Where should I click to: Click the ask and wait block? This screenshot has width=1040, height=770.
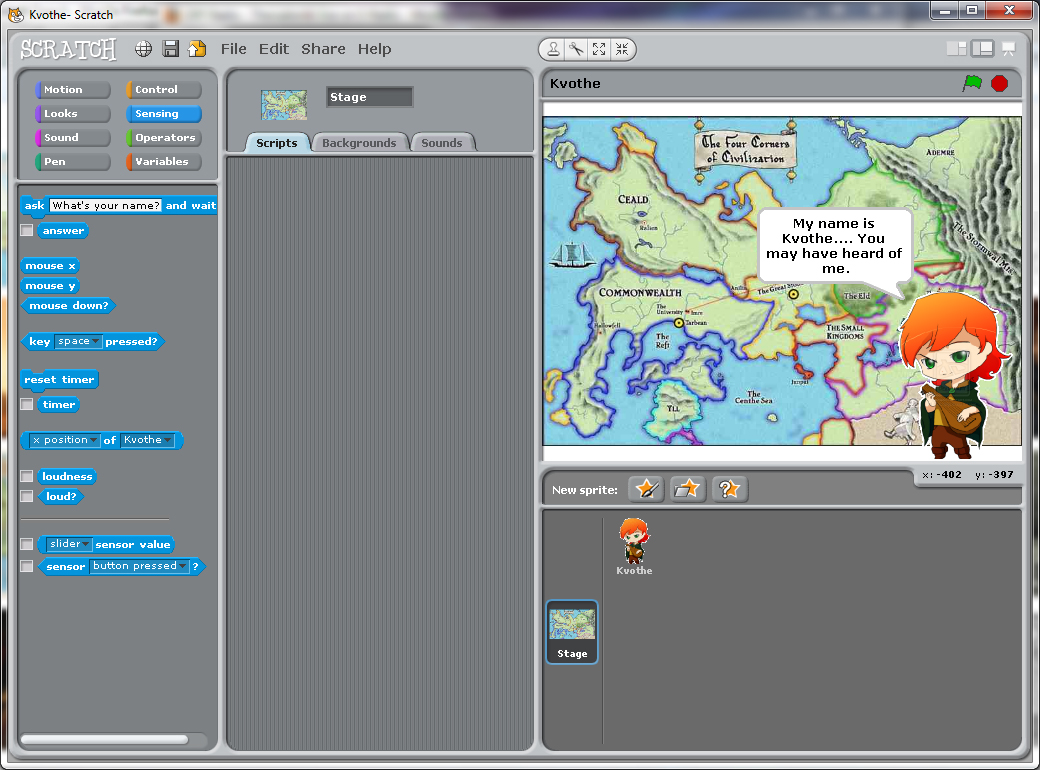point(119,206)
